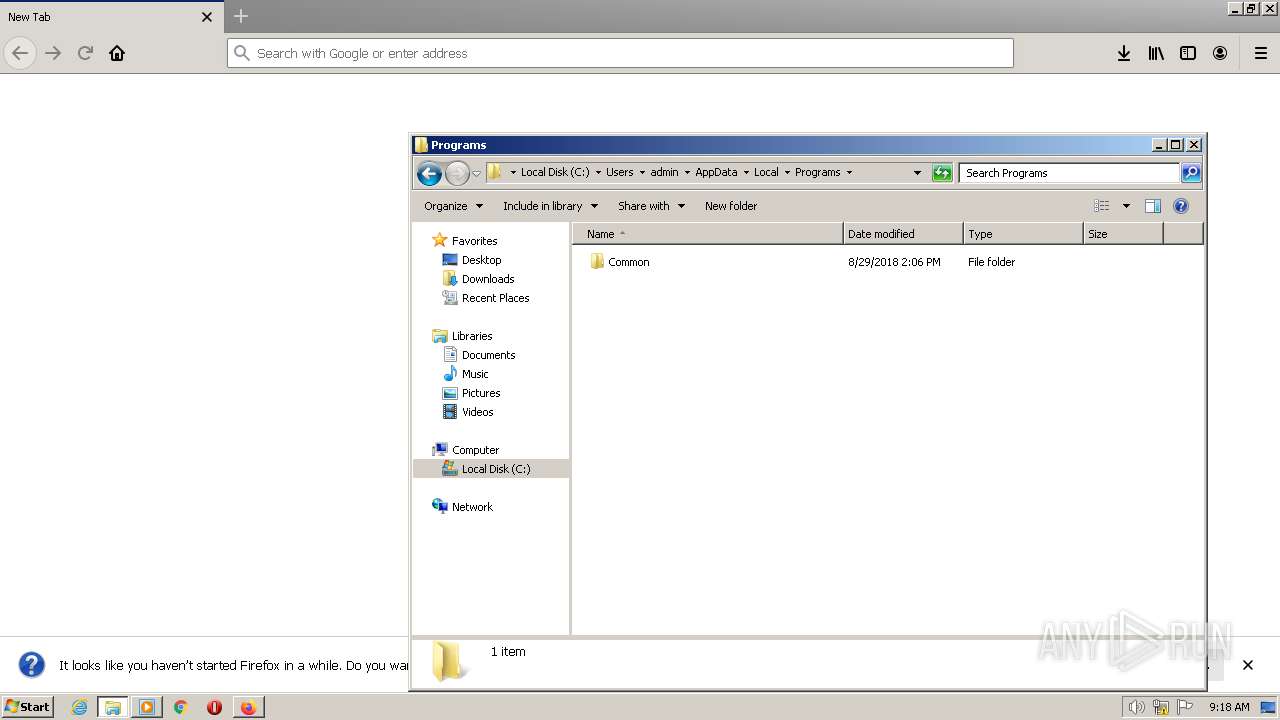Click Firefox Forward button

pos(53,53)
